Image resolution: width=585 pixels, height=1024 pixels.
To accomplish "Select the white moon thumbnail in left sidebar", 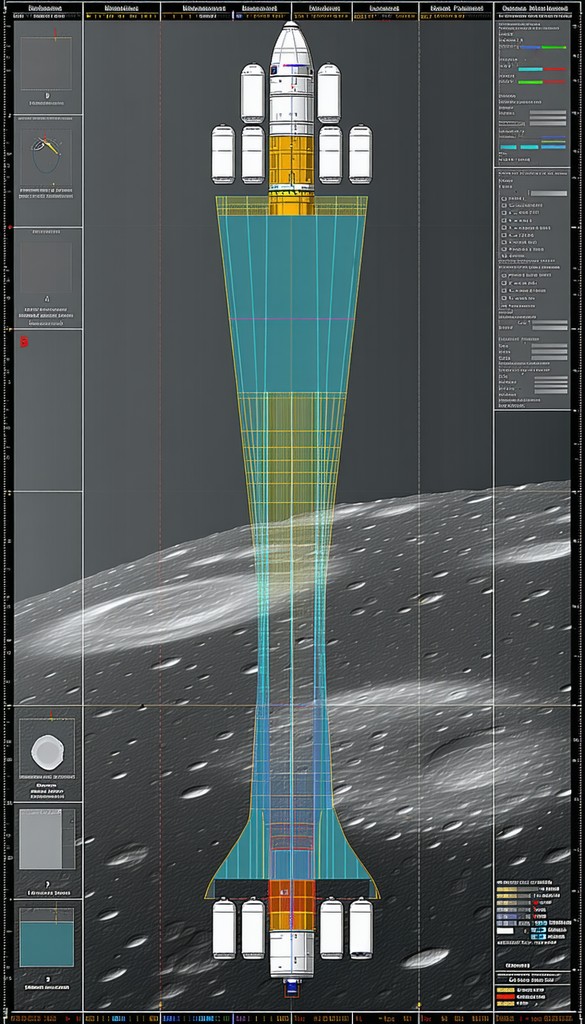I will [x=46, y=752].
